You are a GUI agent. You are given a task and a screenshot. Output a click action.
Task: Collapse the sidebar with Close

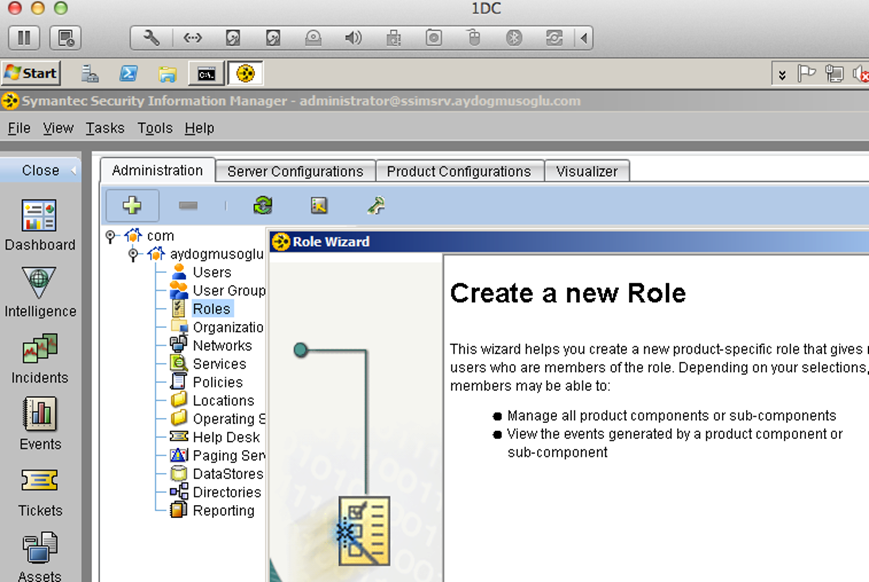coord(40,170)
